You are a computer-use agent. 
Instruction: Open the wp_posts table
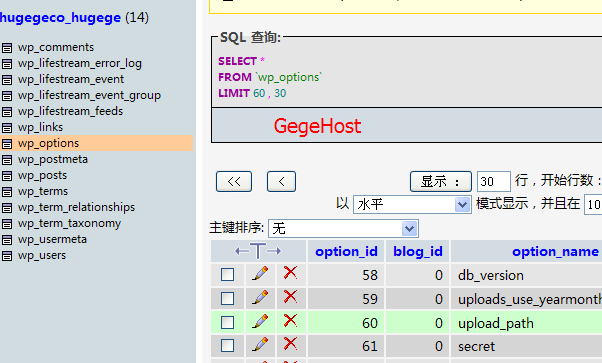(42, 176)
